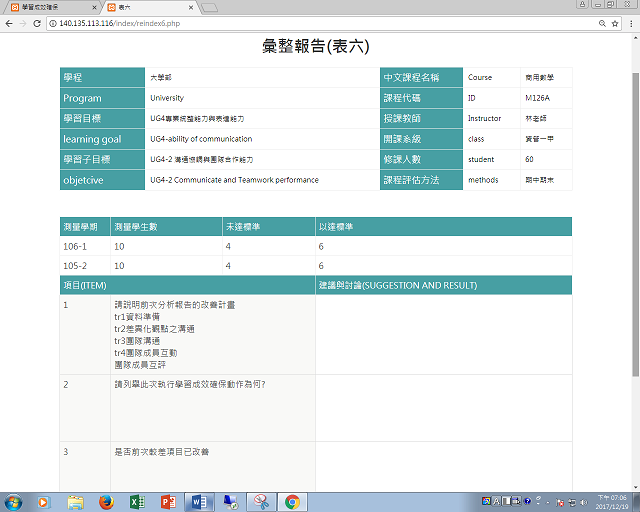Launch Windows Media Player from taskbar

(x=44, y=502)
